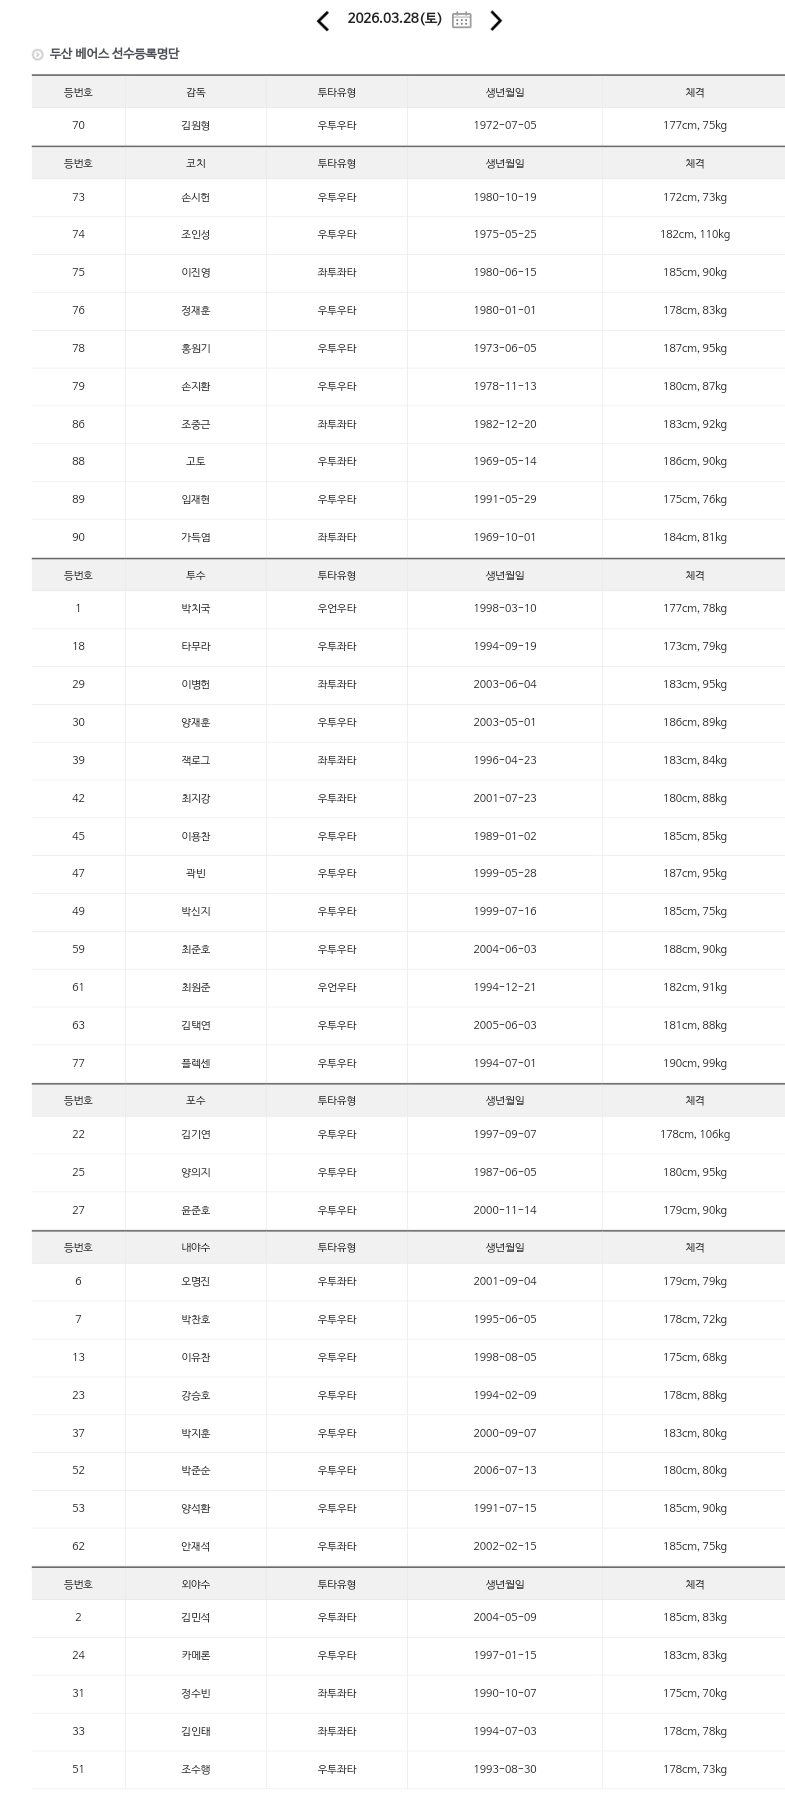The width and height of the screenshot is (785, 1806).
Task: Click the 투수 section header cell
Action: 196,576
